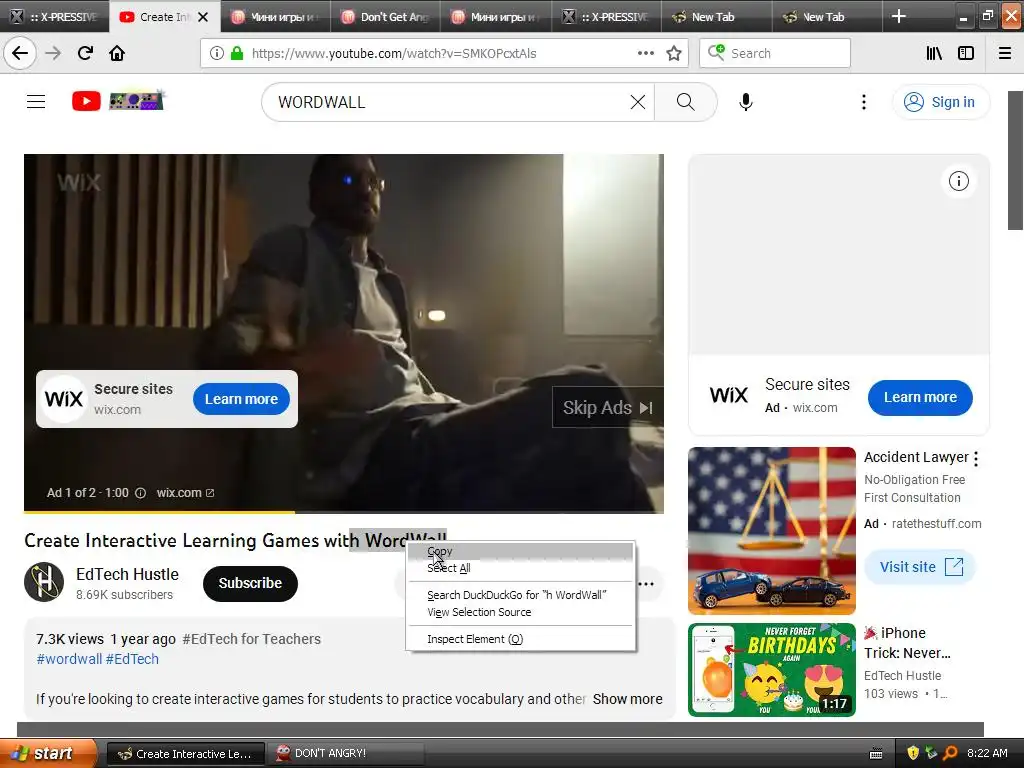Screen dimensions: 1024x768
Task: Search DuckDuckGo for selected text
Action: pos(520,595)
